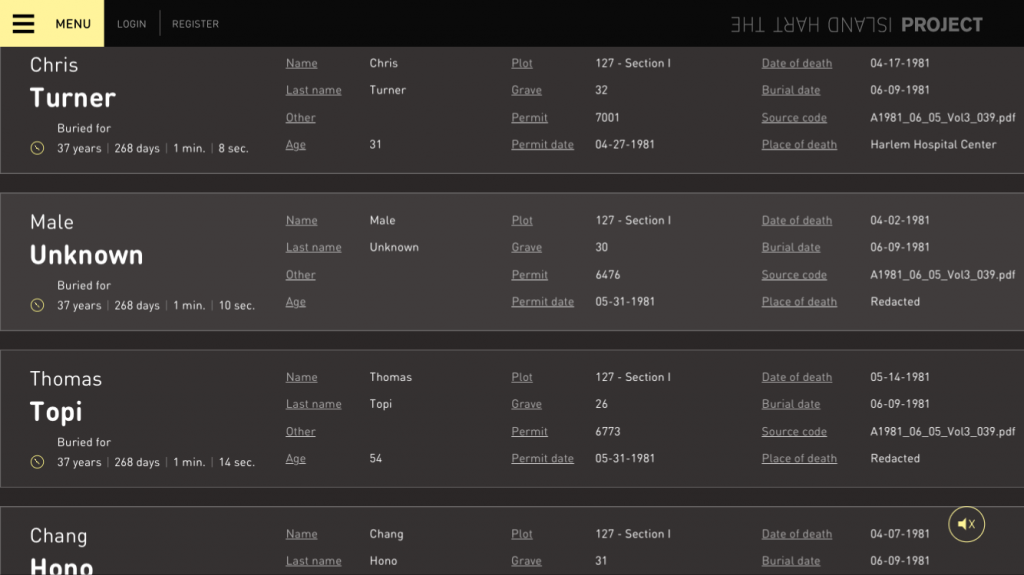
Task: Click Source code label in Turner record
Action: (x=794, y=118)
